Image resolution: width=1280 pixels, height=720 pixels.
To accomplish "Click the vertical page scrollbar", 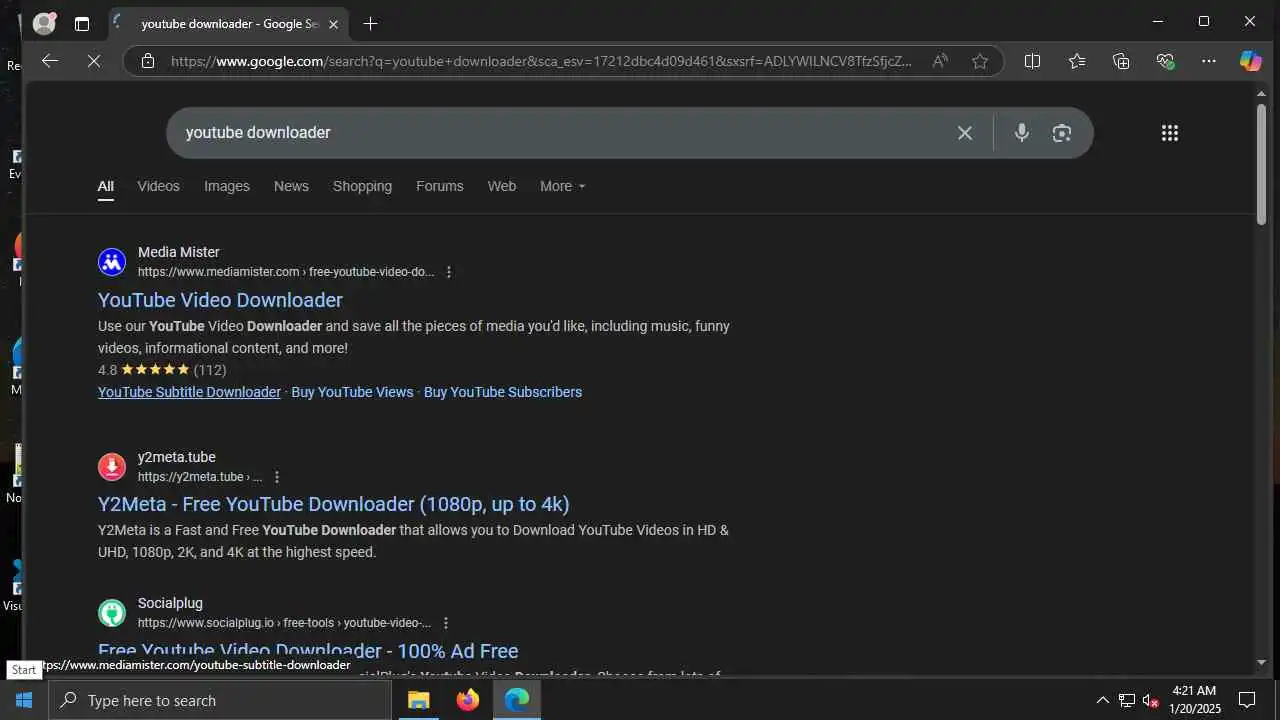I will coord(1261,165).
